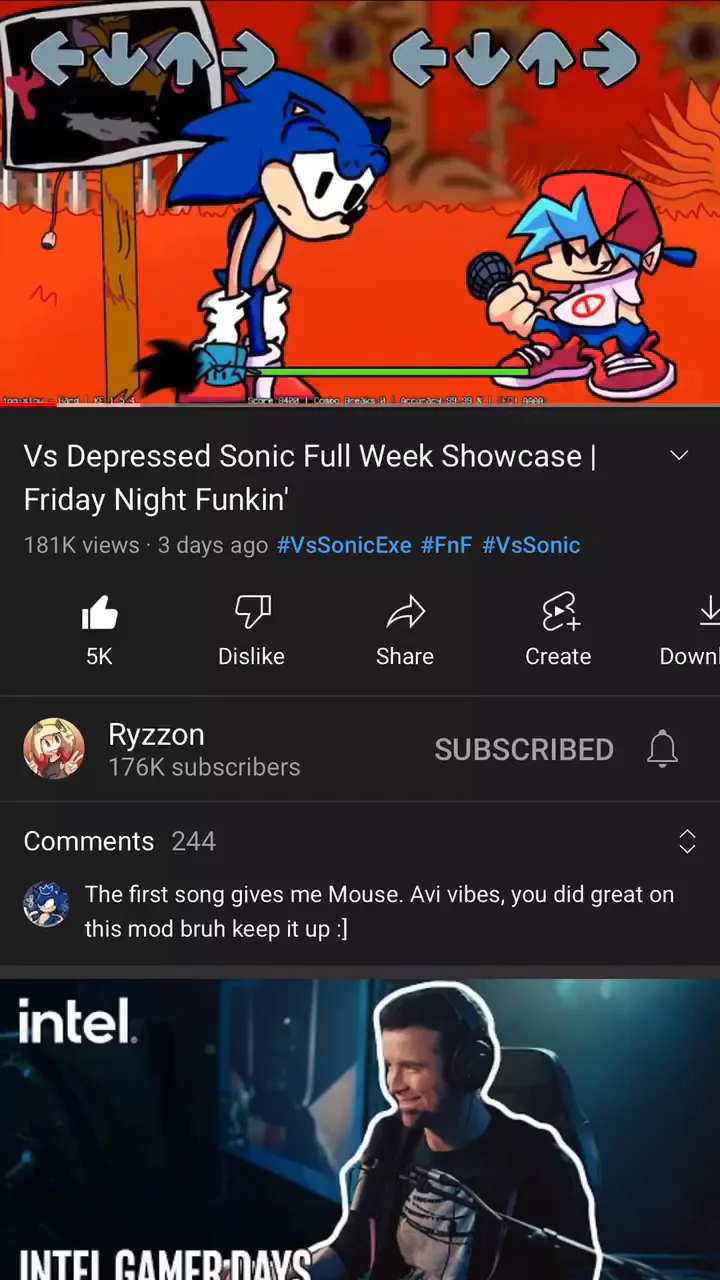Tap the thumbs-down Dislike icon
The image size is (720, 1280).
[x=252, y=612]
